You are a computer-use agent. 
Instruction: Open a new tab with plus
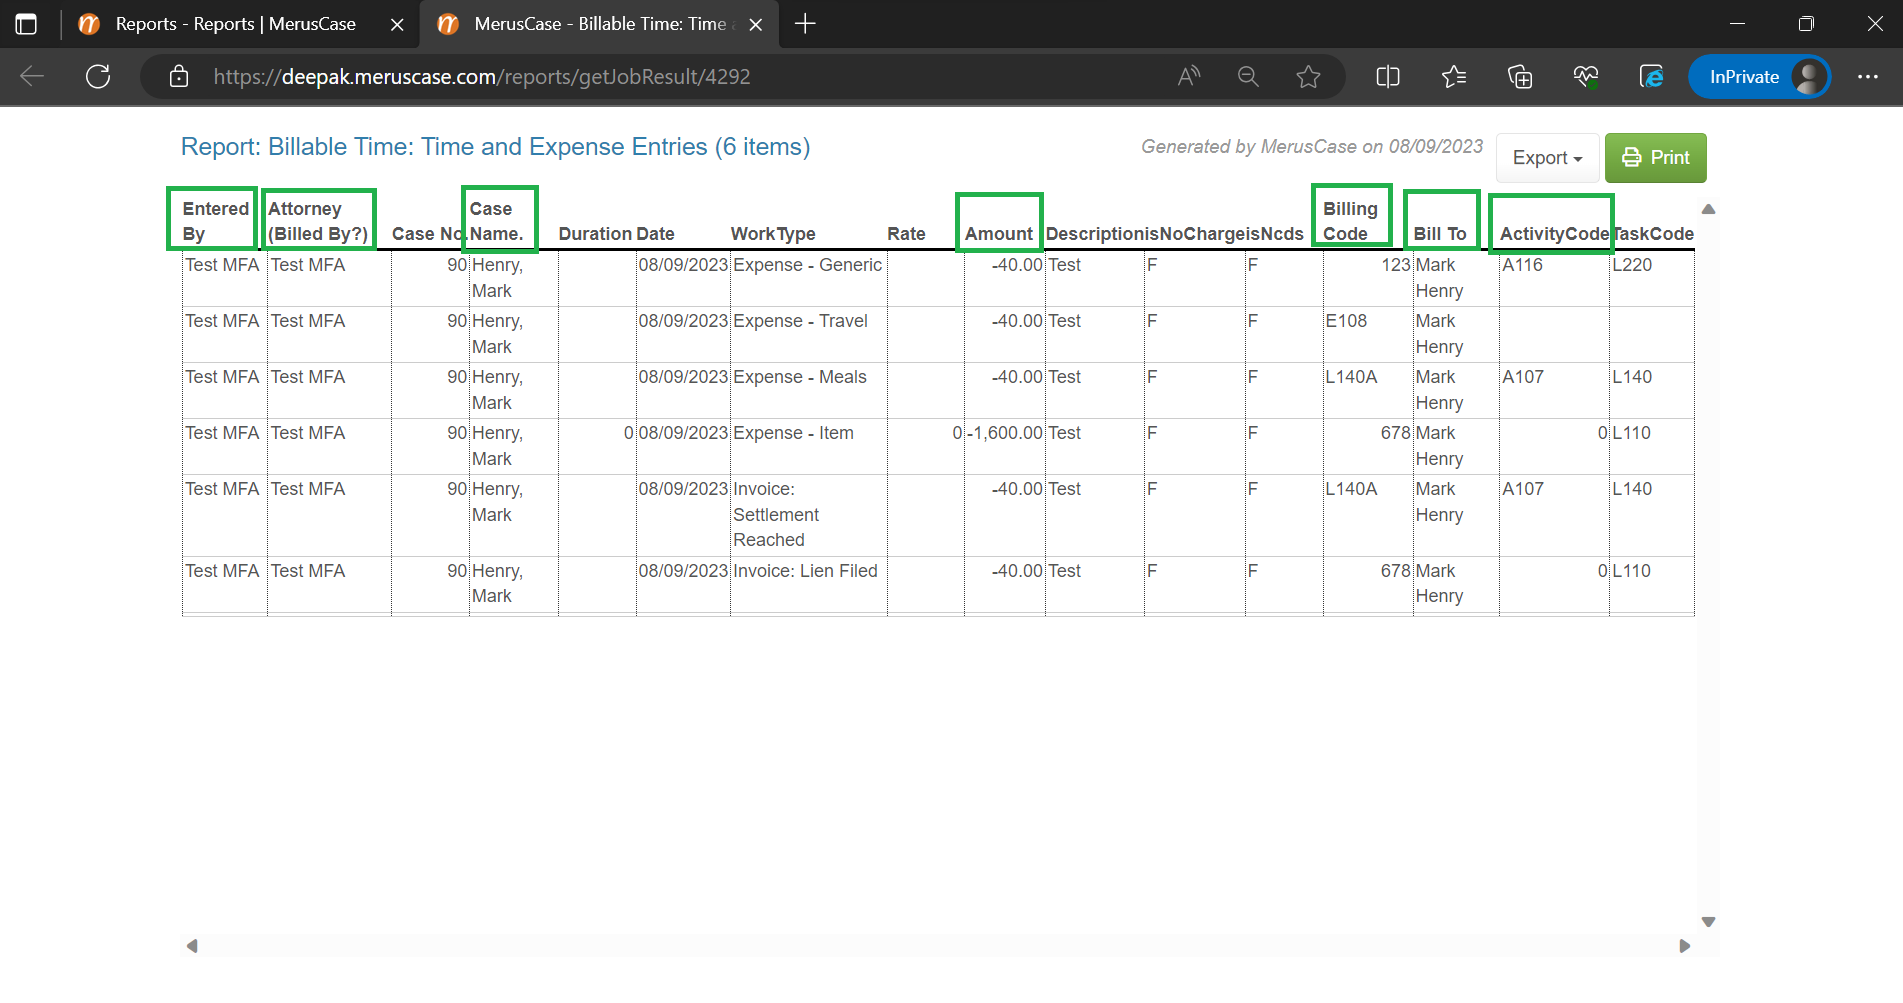click(805, 24)
